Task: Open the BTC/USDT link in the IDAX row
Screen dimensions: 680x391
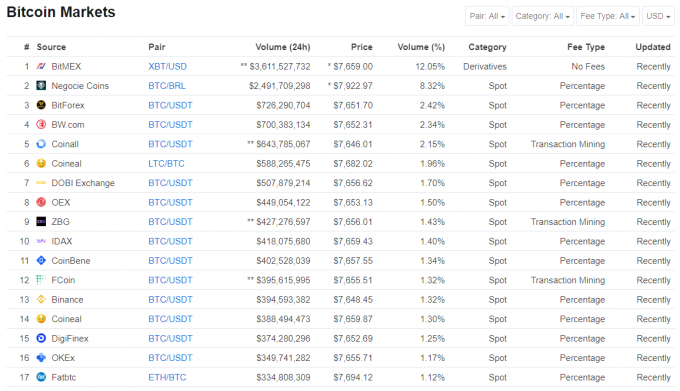Action: [x=170, y=241]
